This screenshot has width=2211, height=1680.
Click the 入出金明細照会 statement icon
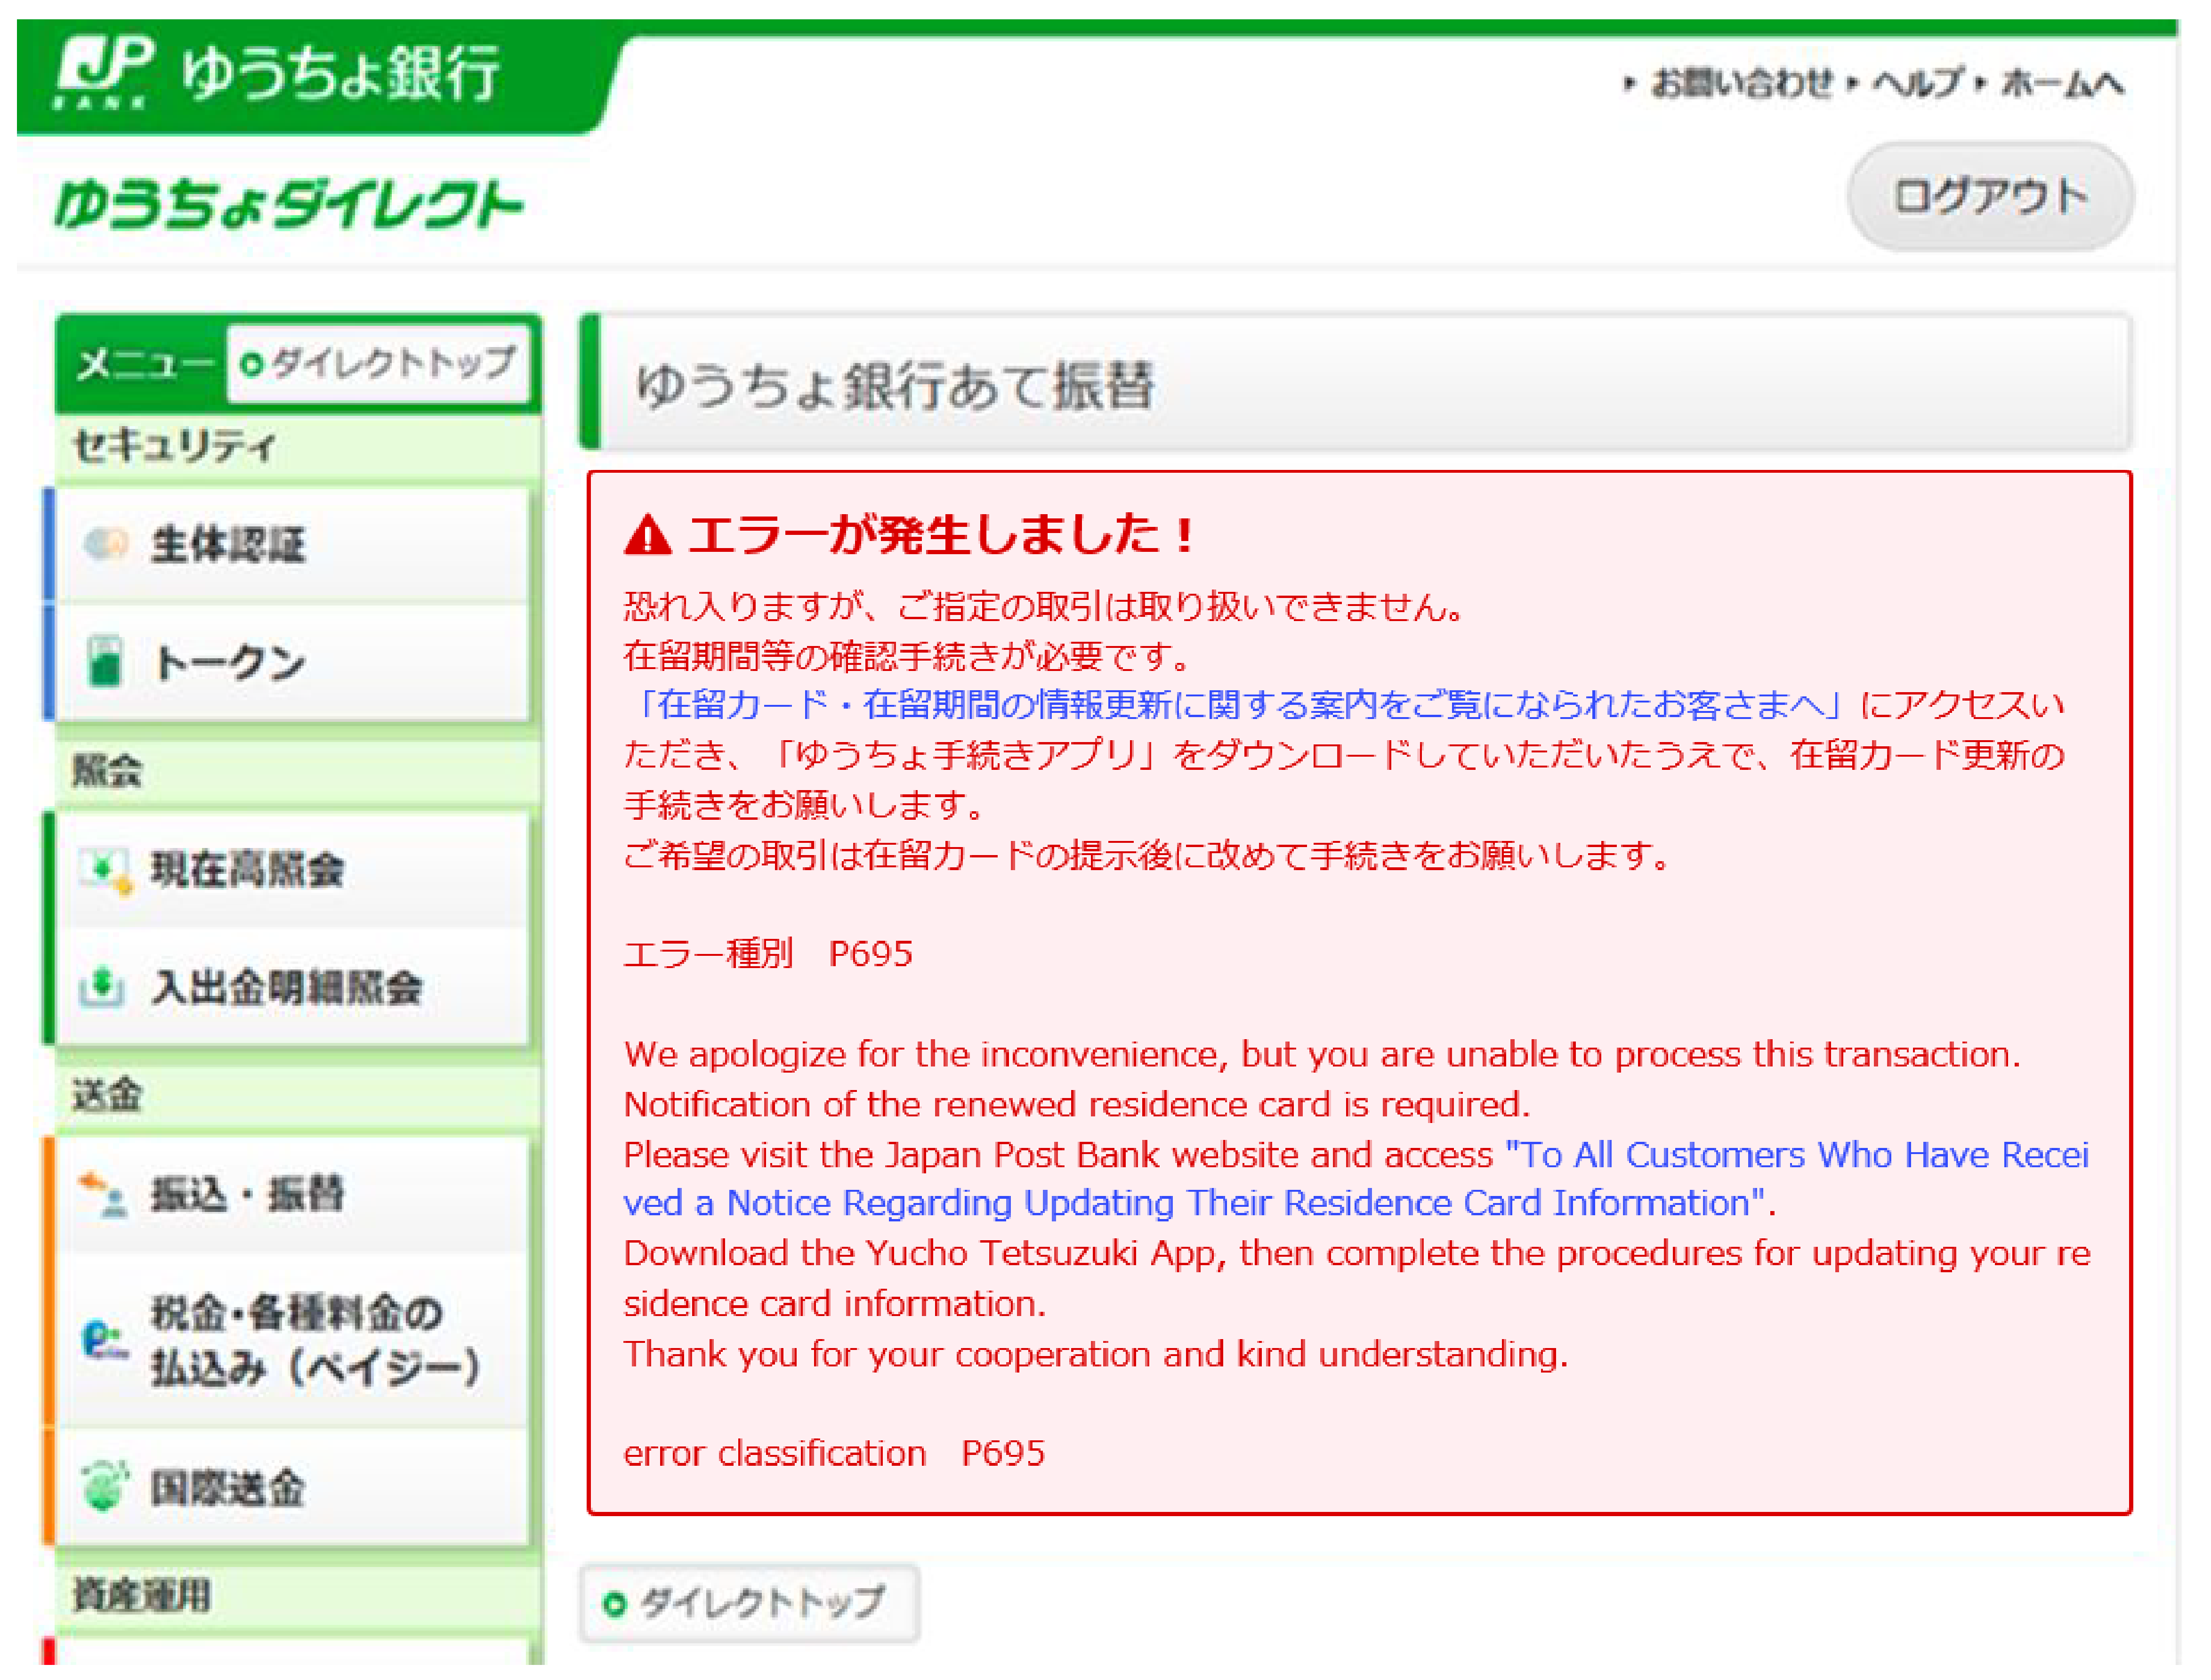click(x=102, y=988)
